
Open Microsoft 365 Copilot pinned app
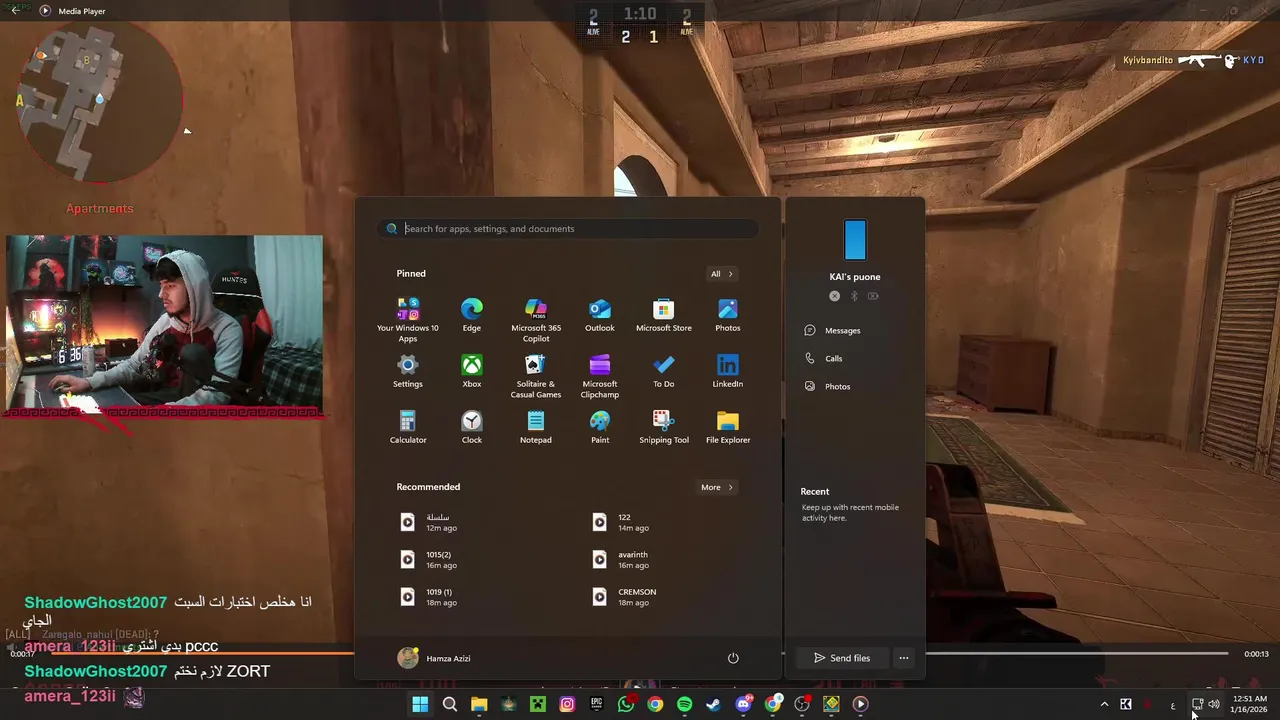coord(536,319)
